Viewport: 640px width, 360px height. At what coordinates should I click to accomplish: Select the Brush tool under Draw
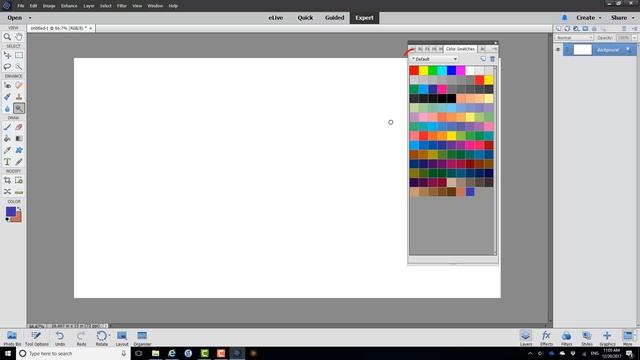[x=7, y=127]
